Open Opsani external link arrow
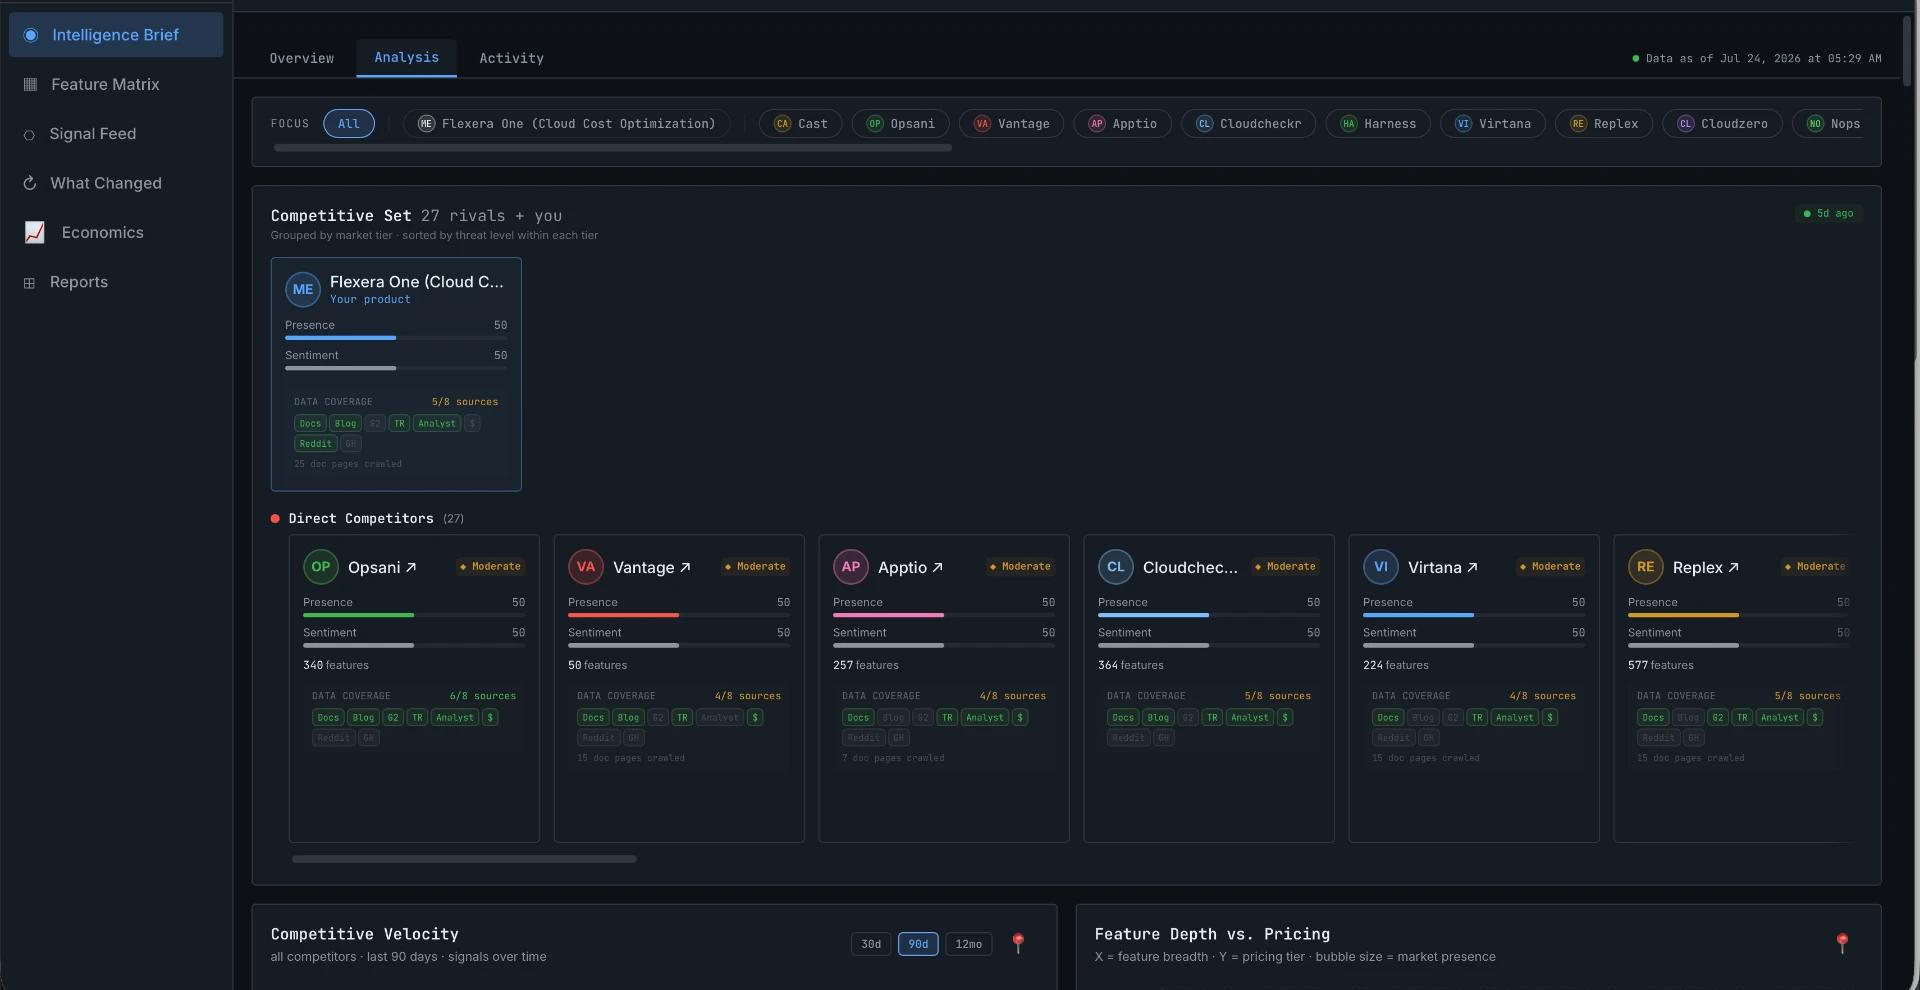1920x990 pixels. [411, 568]
